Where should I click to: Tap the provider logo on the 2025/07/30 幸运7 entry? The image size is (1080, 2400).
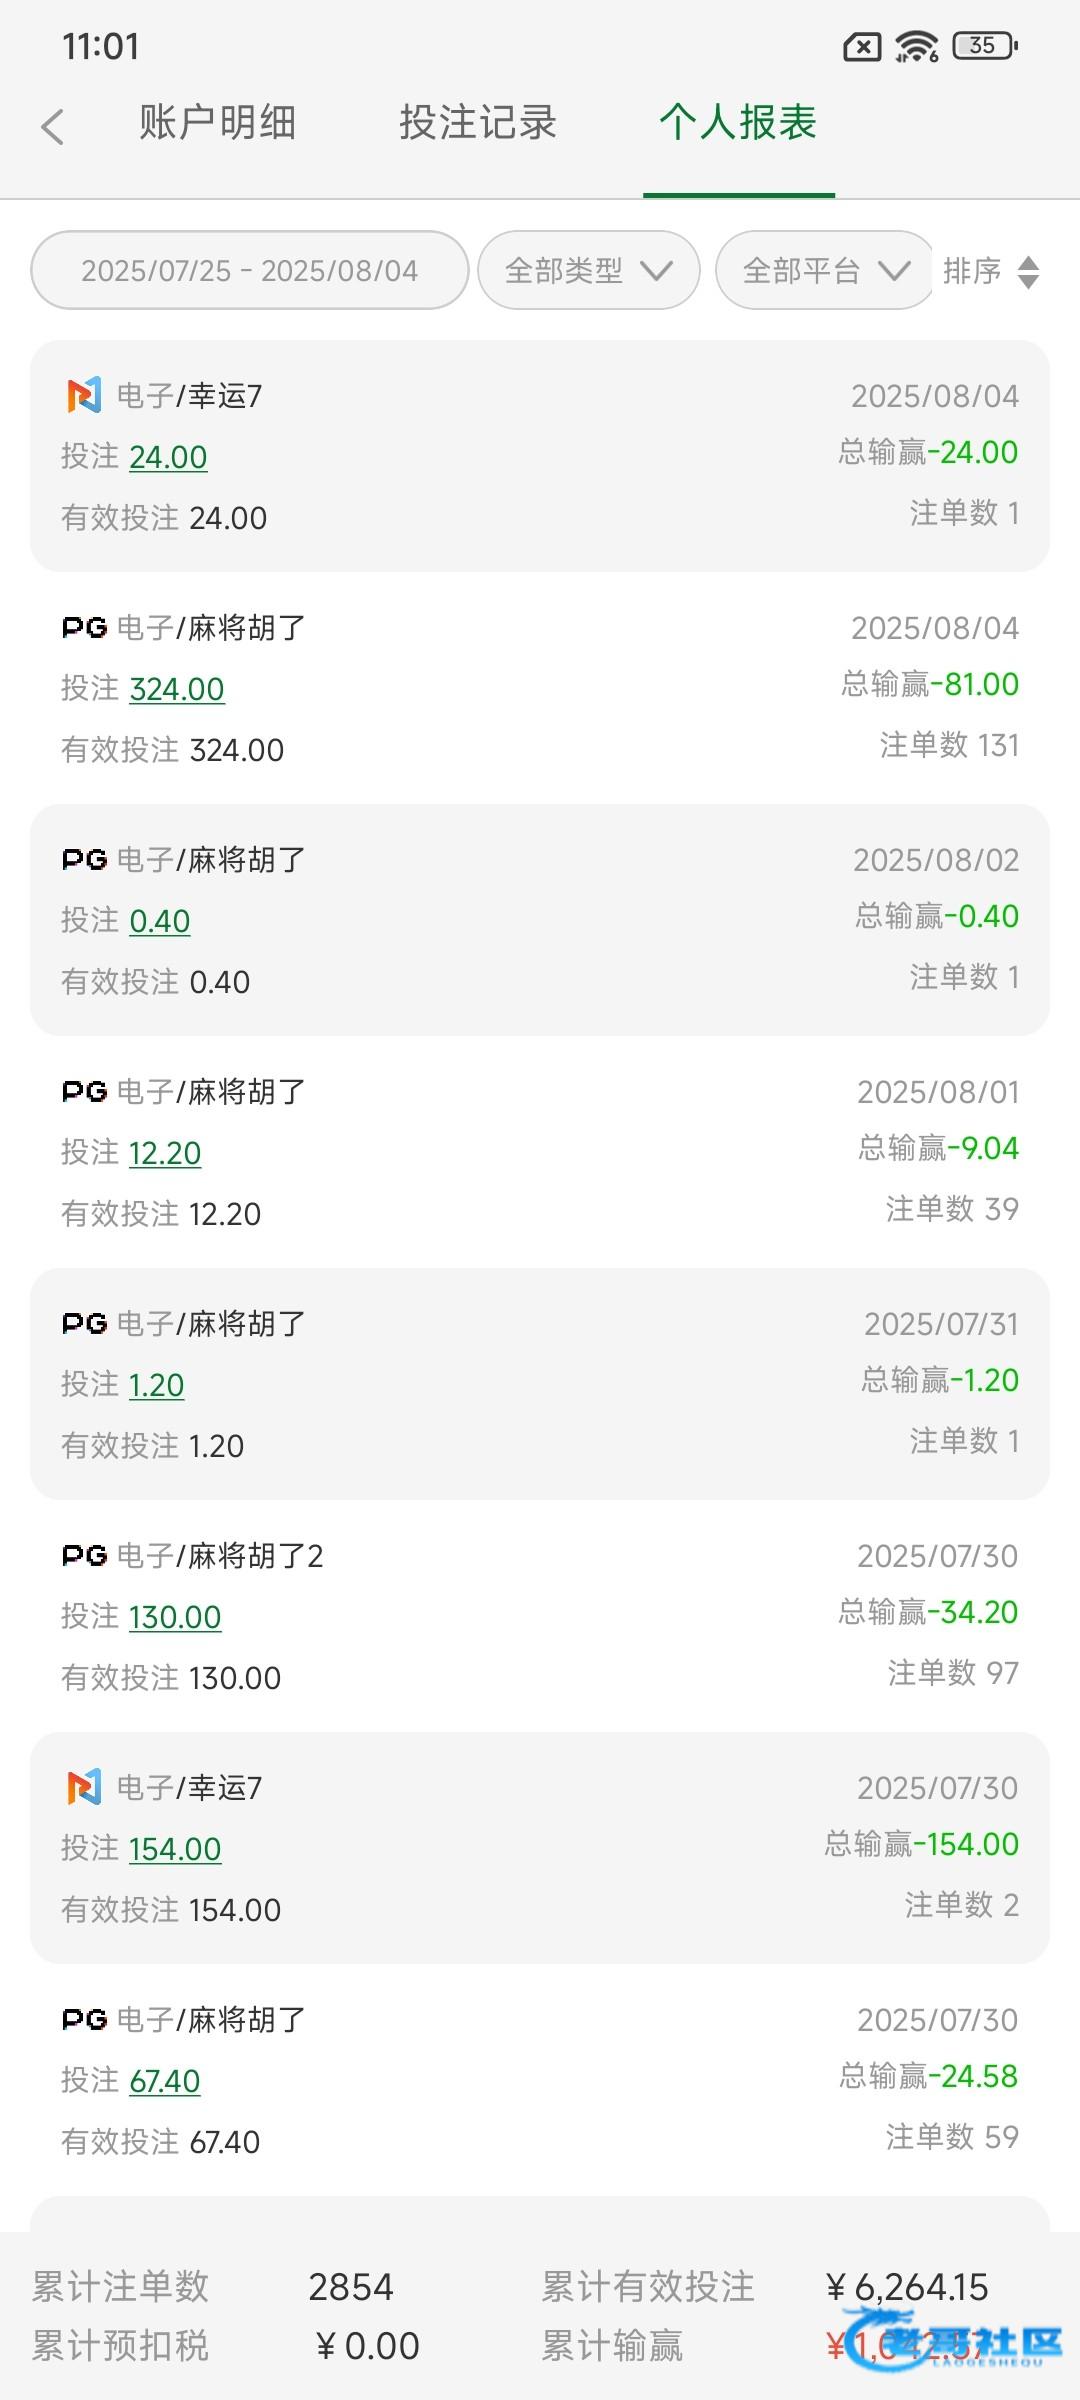84,1788
